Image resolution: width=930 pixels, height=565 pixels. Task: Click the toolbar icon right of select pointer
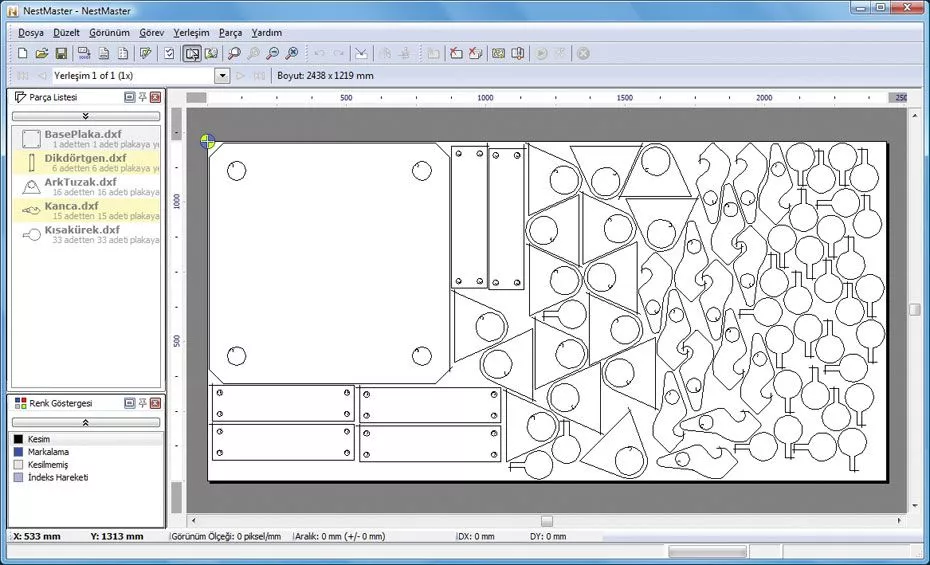pyautogui.click(x=211, y=53)
